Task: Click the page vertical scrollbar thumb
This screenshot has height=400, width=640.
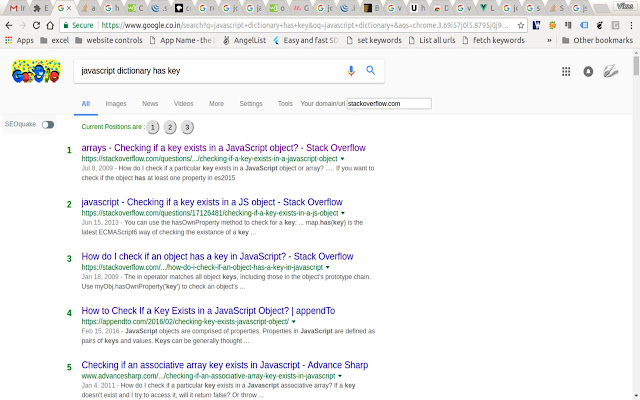Action: pyautogui.click(x=636, y=65)
